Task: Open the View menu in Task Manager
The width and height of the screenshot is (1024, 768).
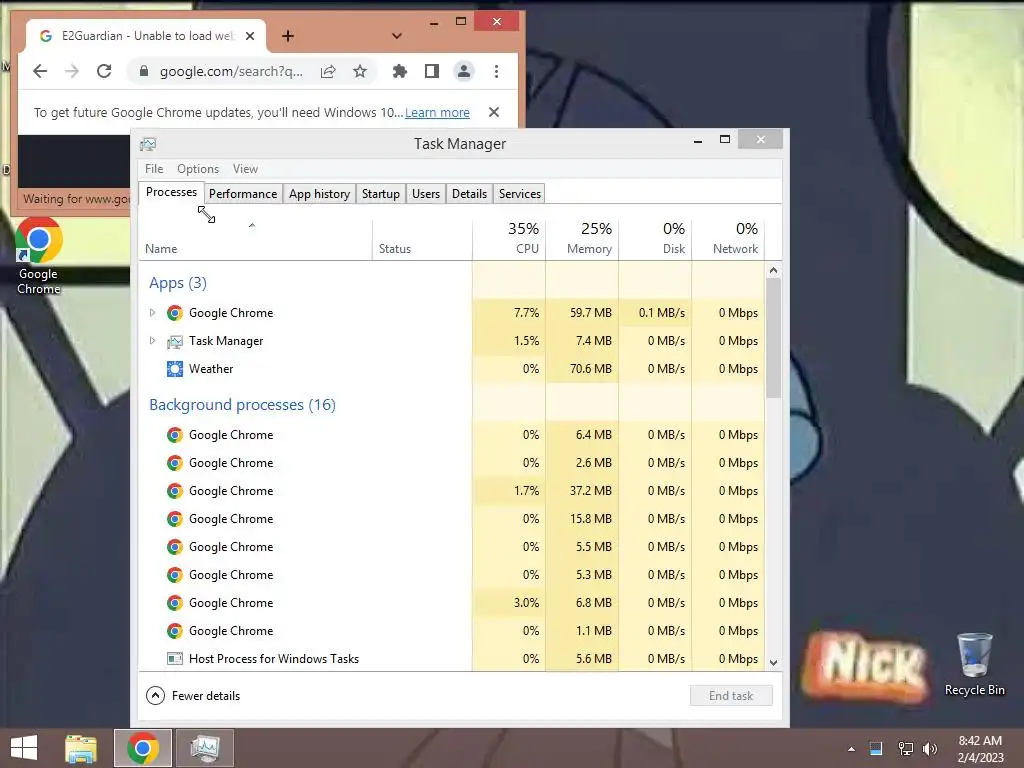Action: click(246, 168)
